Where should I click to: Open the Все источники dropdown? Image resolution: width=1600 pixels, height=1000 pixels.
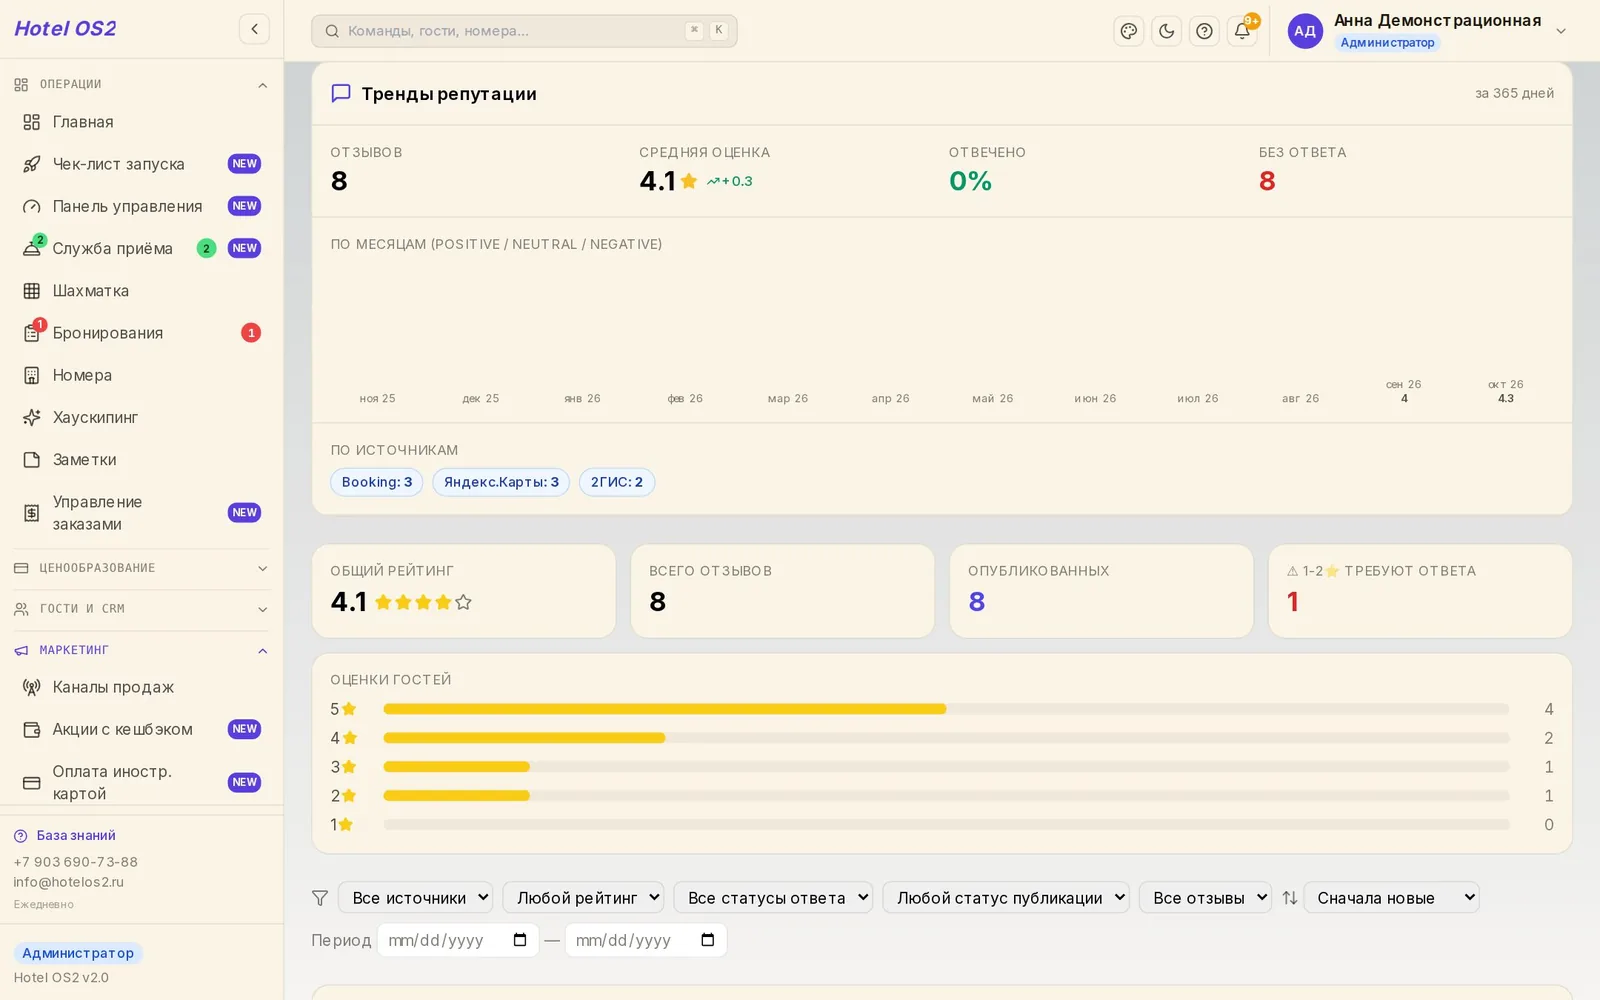tap(416, 898)
